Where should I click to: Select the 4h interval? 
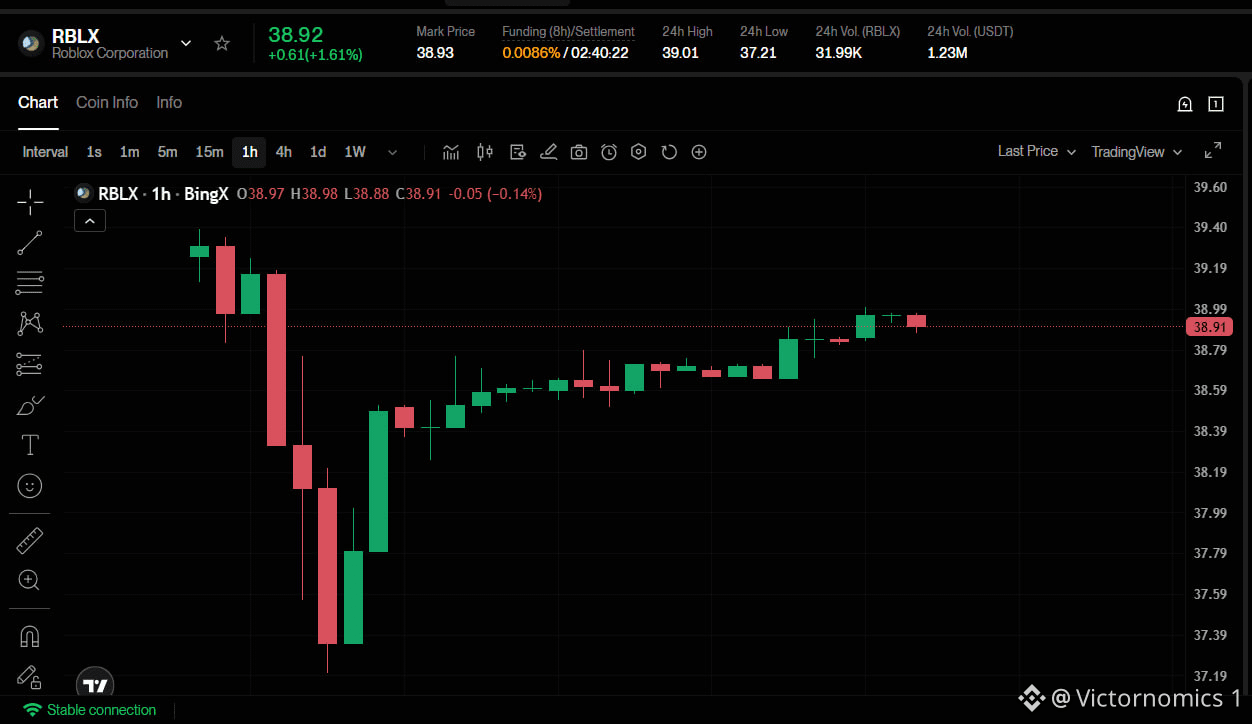click(x=284, y=152)
